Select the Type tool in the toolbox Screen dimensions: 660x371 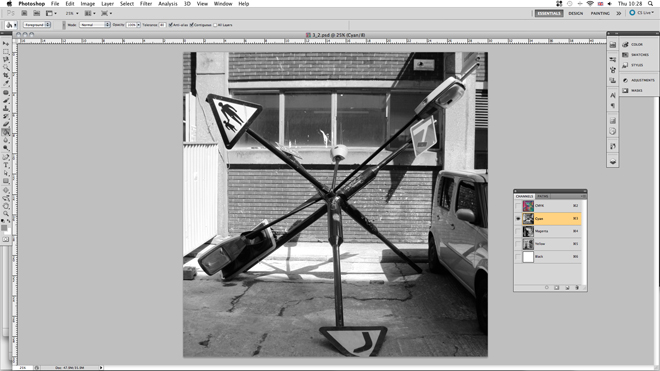(x=6, y=165)
